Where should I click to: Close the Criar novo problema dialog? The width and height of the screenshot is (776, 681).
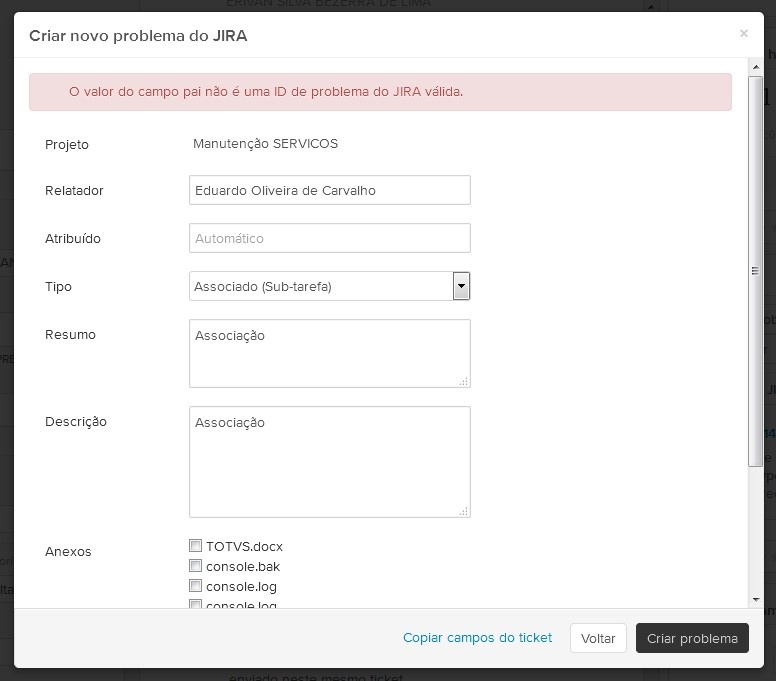tap(743, 34)
